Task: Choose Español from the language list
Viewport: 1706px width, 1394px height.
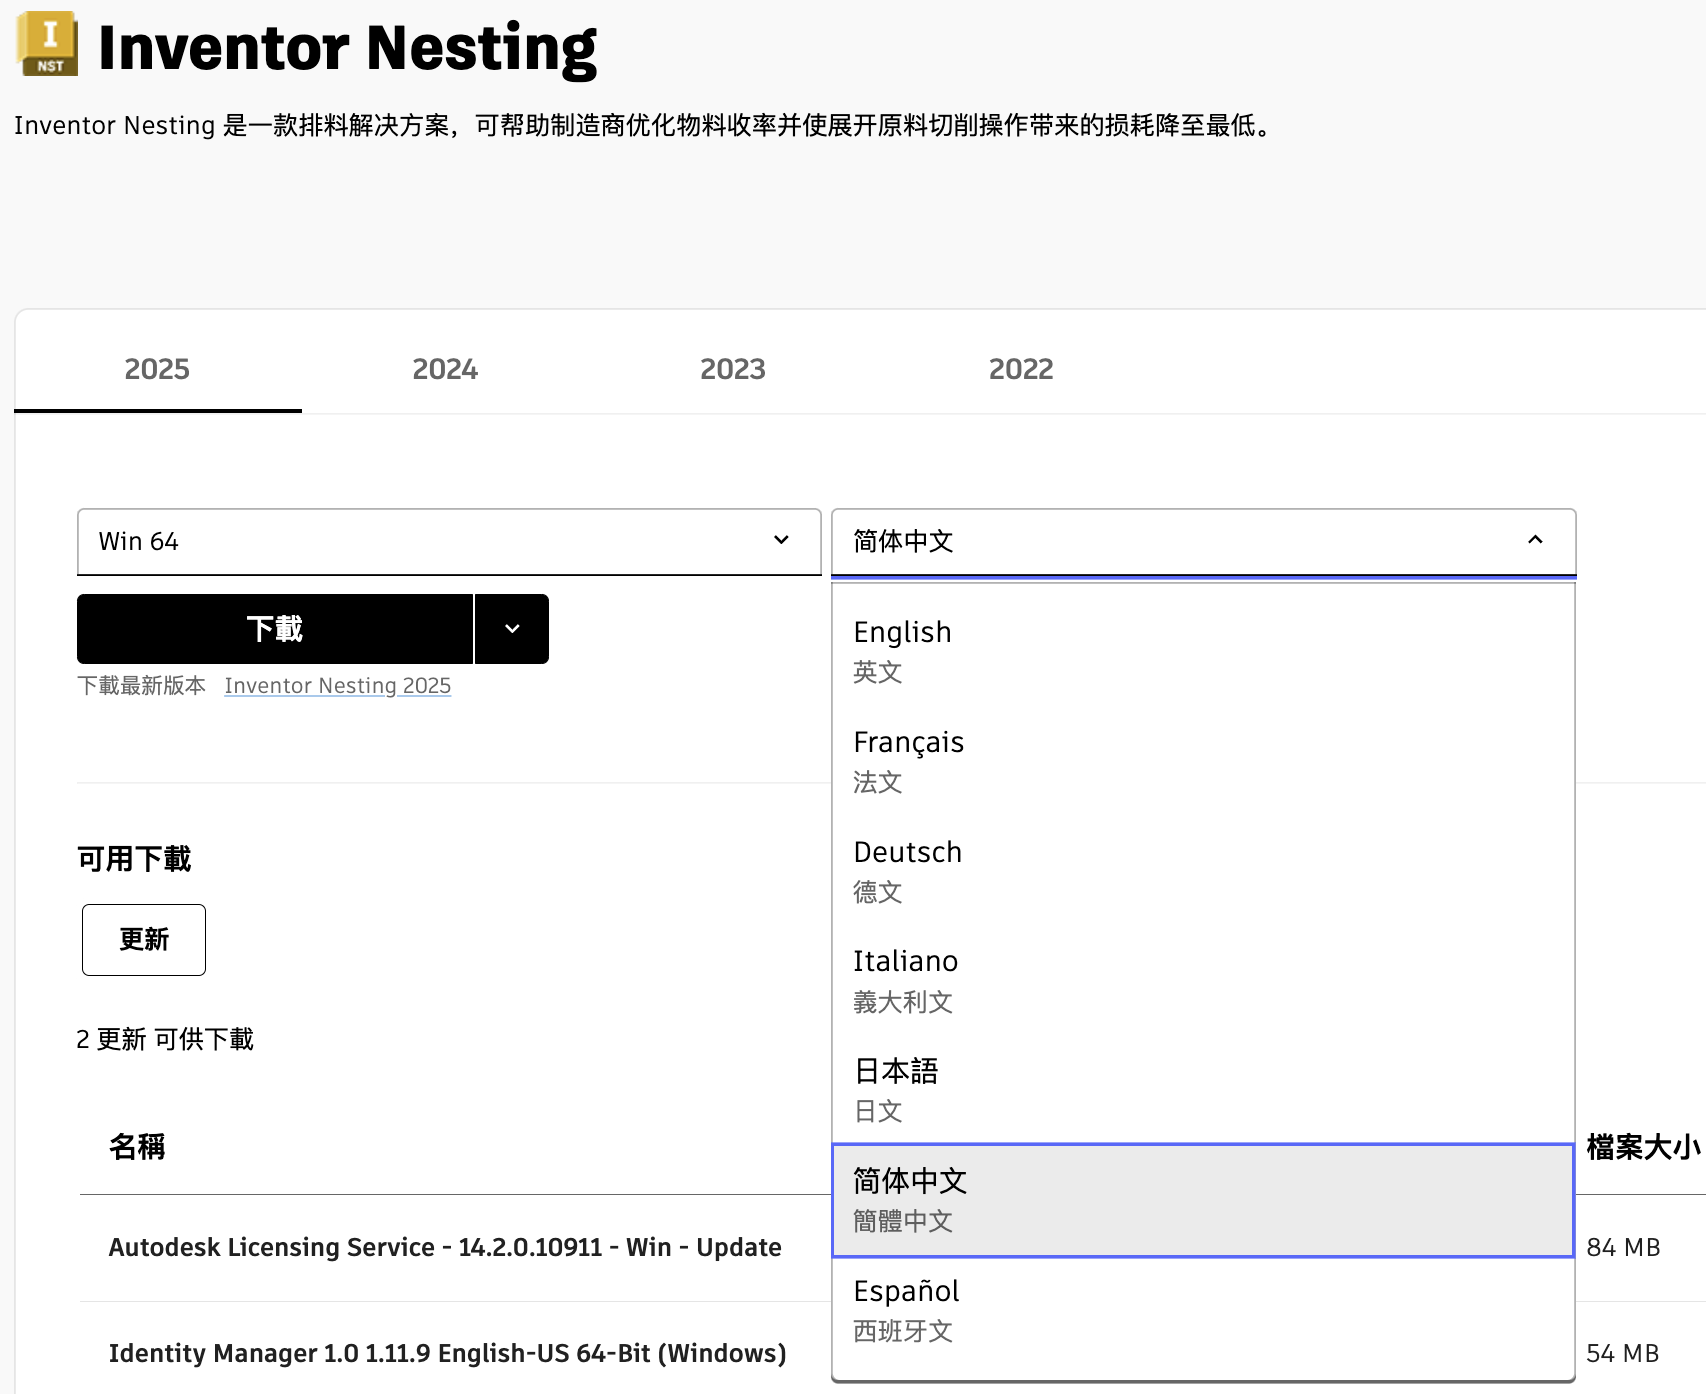Action: click(1203, 1310)
